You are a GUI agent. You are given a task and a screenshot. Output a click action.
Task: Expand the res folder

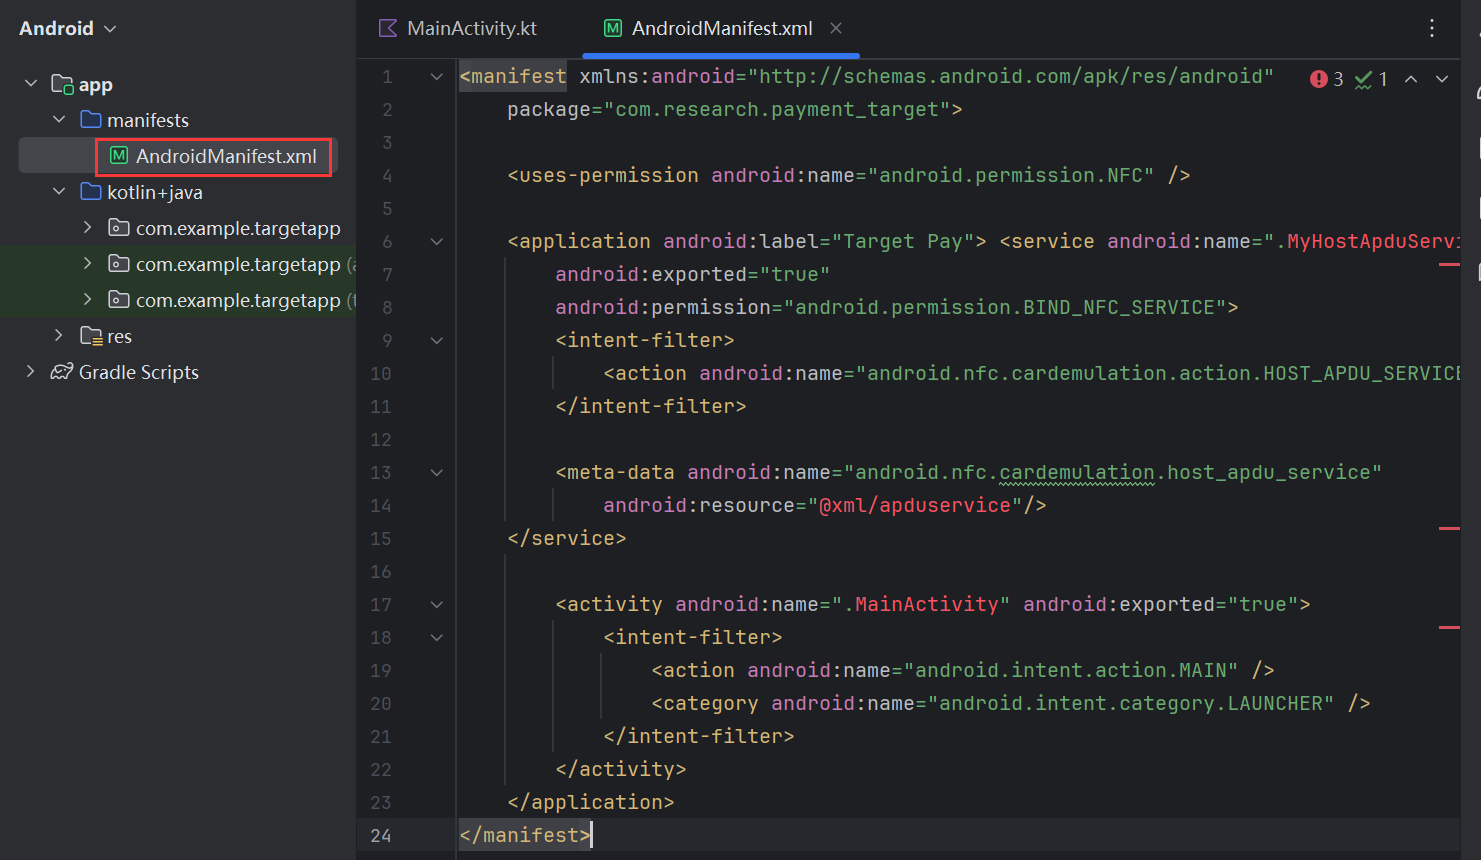click(59, 336)
